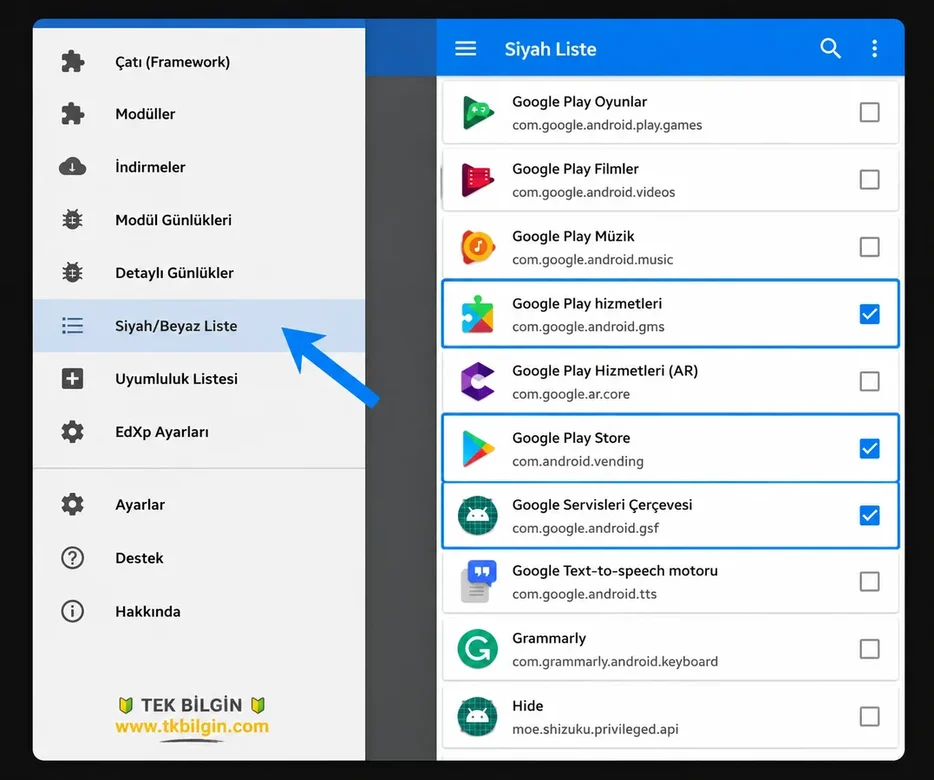Select the Grammarly app name
This screenshot has width=934, height=780.
pos(549,638)
